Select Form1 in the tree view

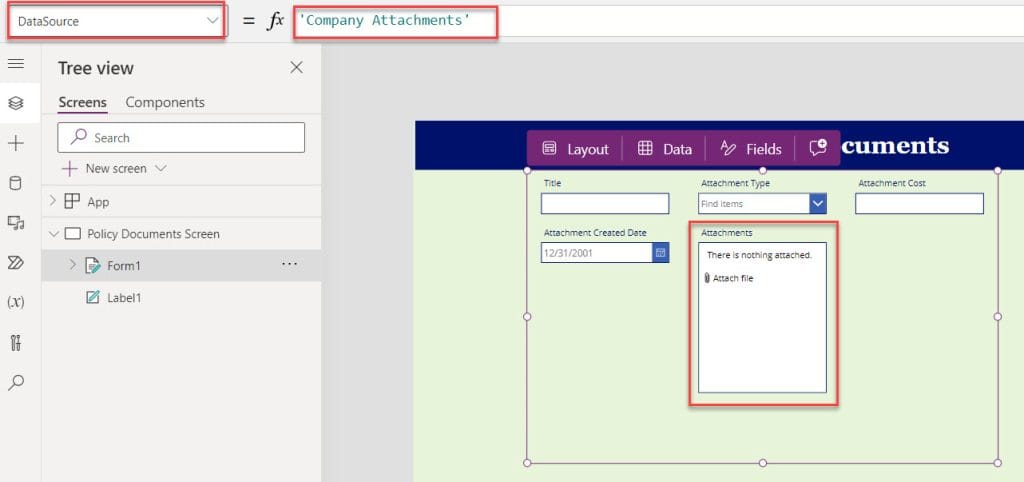[124, 266]
